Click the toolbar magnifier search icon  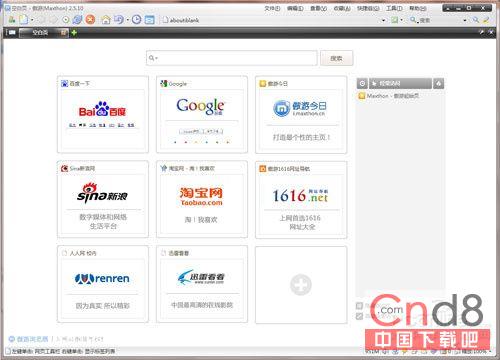476,20
